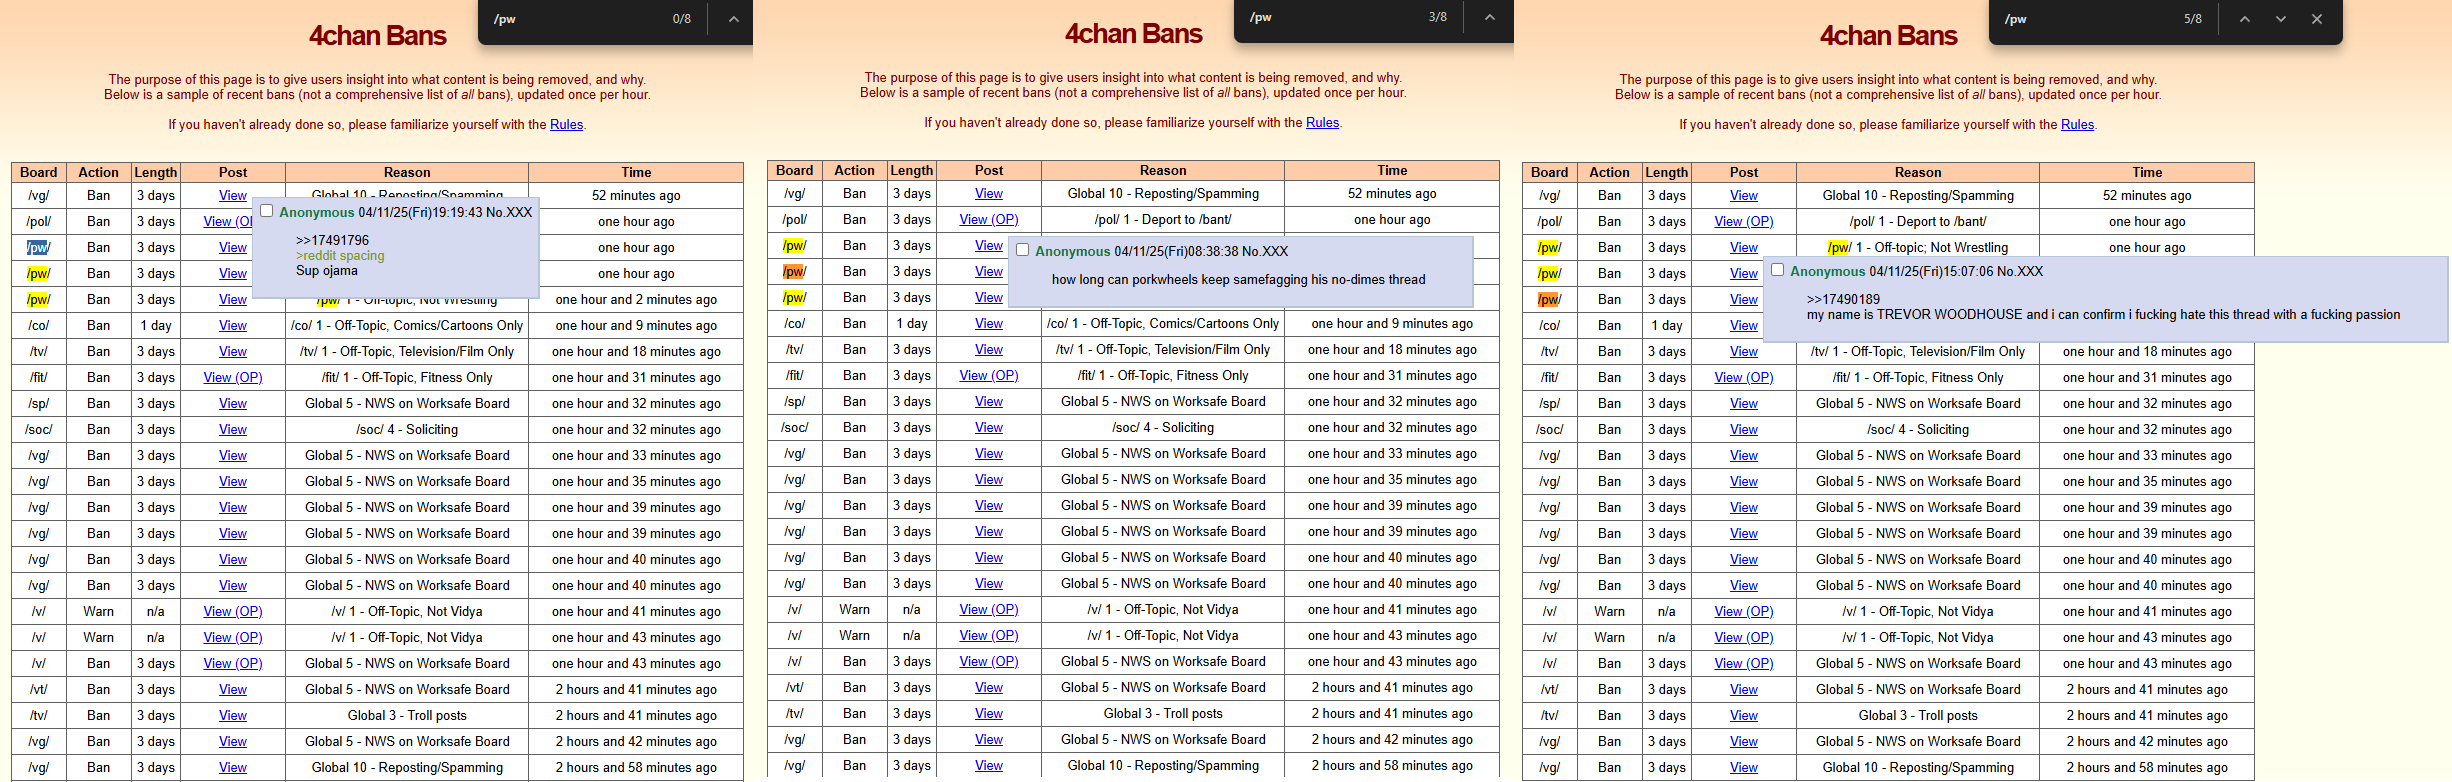This screenshot has width=2452, height=782.
Task: Open View link for /soc/ row, leftmost table
Action: [x=233, y=429]
